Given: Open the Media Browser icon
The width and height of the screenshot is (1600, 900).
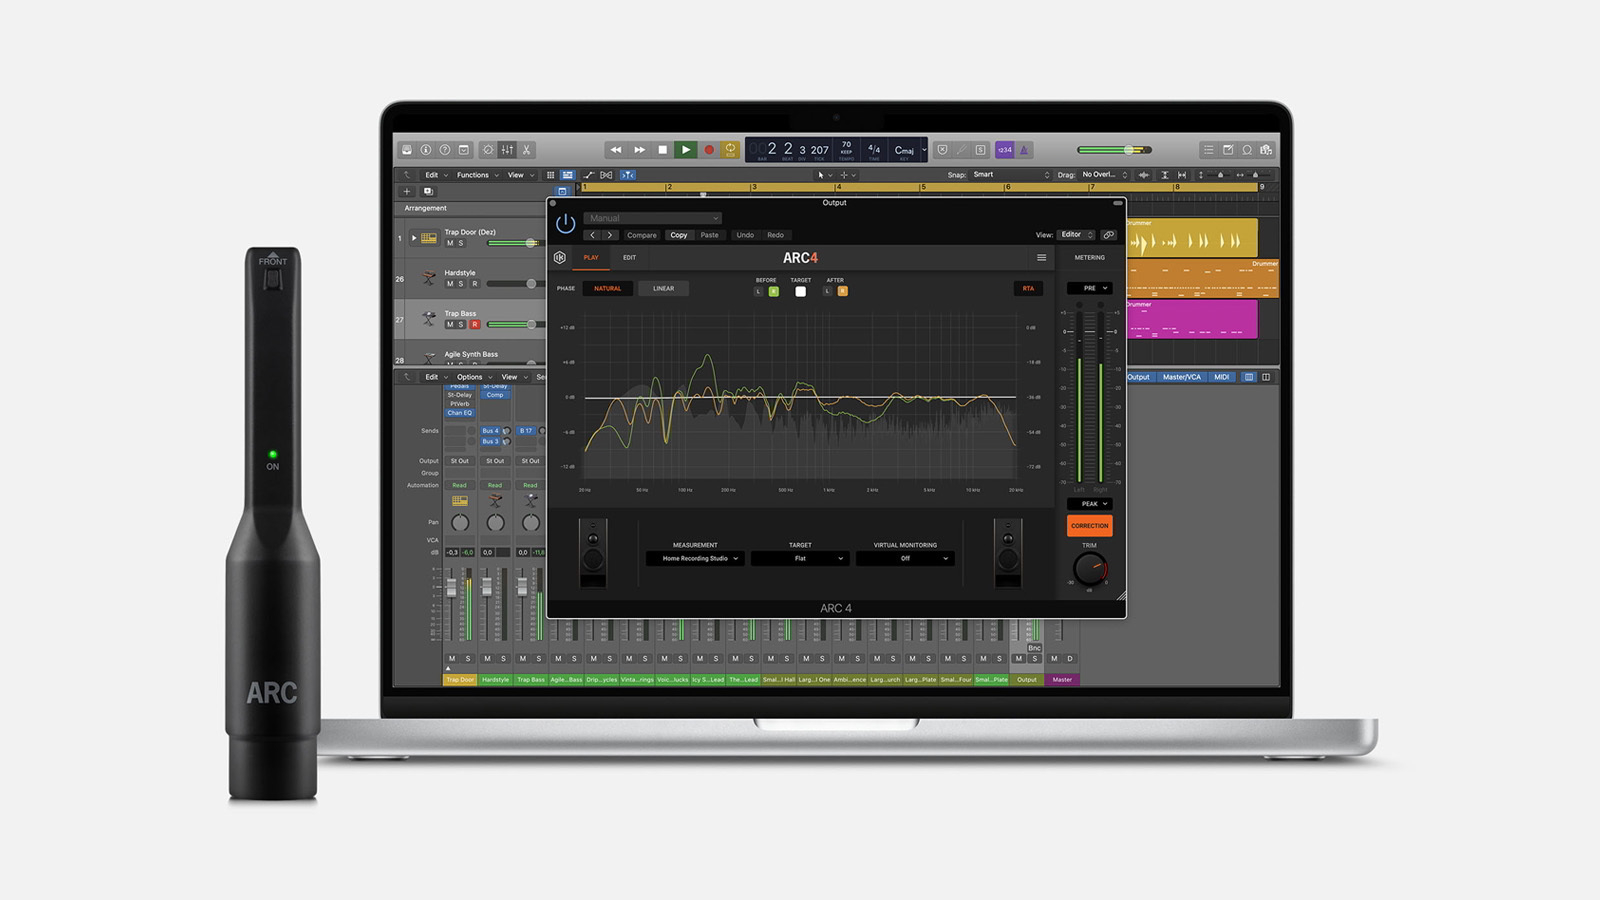Looking at the screenshot, I should [x=1266, y=150].
